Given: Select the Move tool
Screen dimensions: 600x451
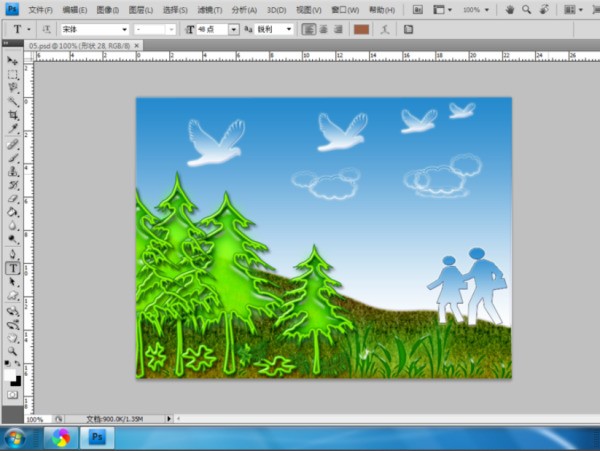Looking at the screenshot, I should click(13, 61).
